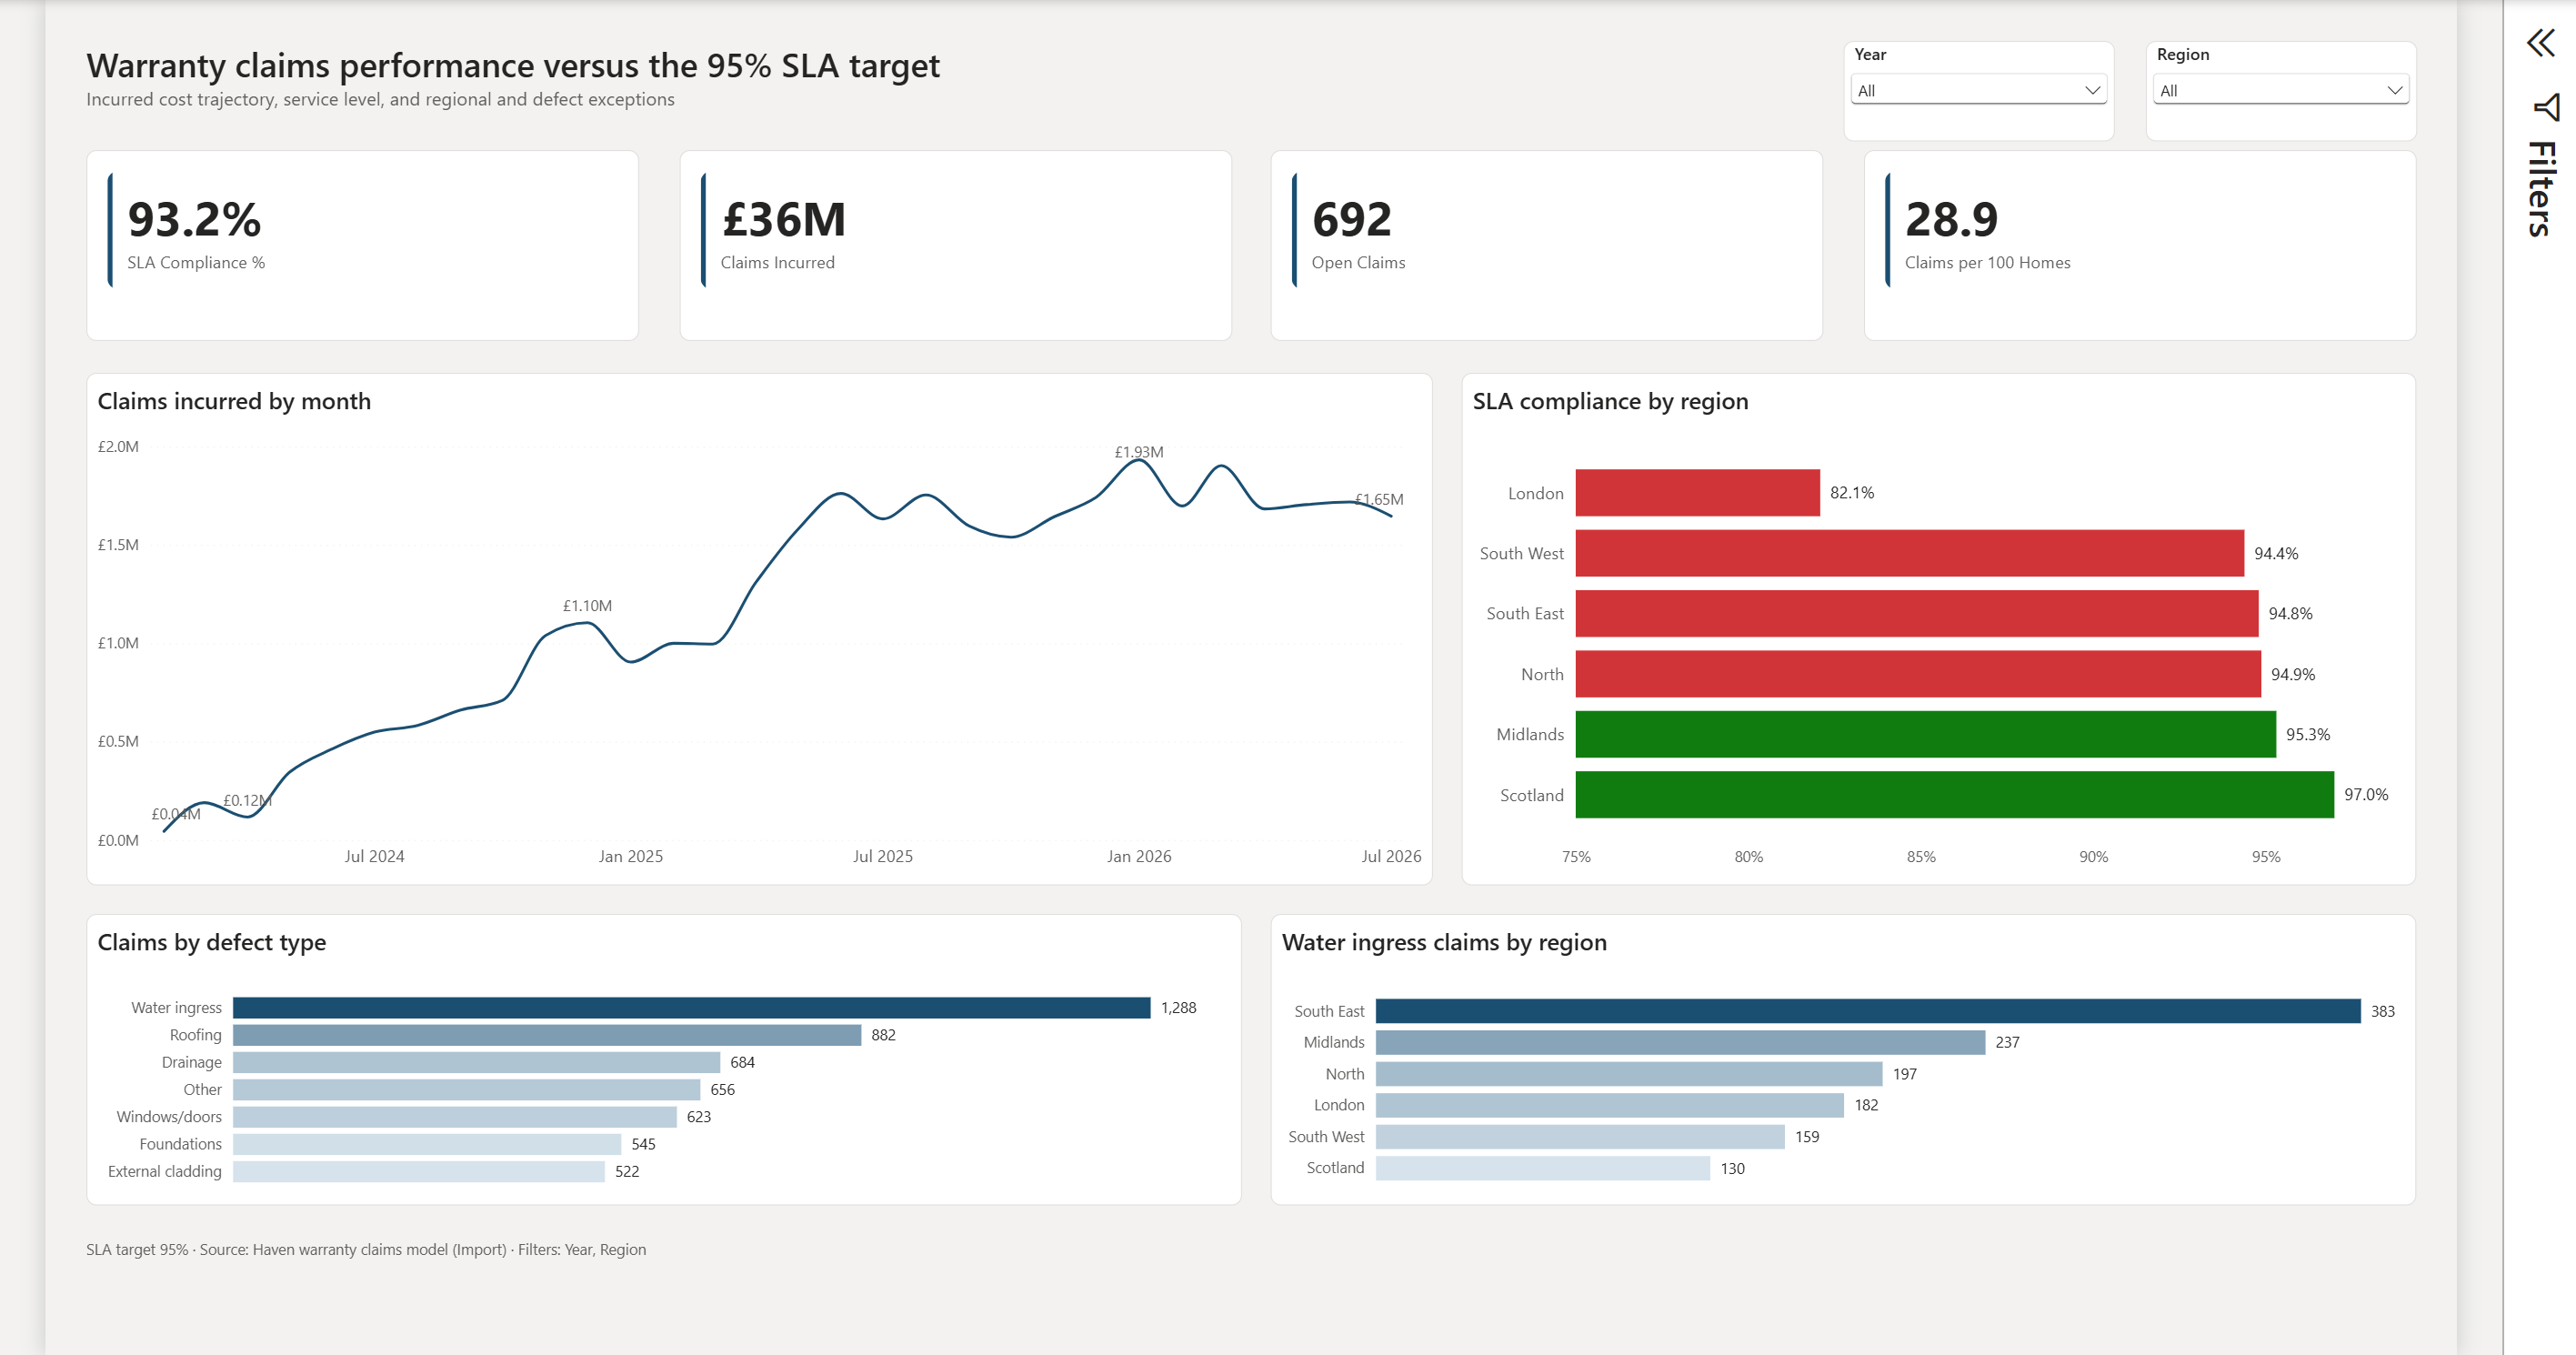This screenshot has width=2576, height=1355.
Task: Click the Year dropdown chevron arrow
Action: point(2091,90)
